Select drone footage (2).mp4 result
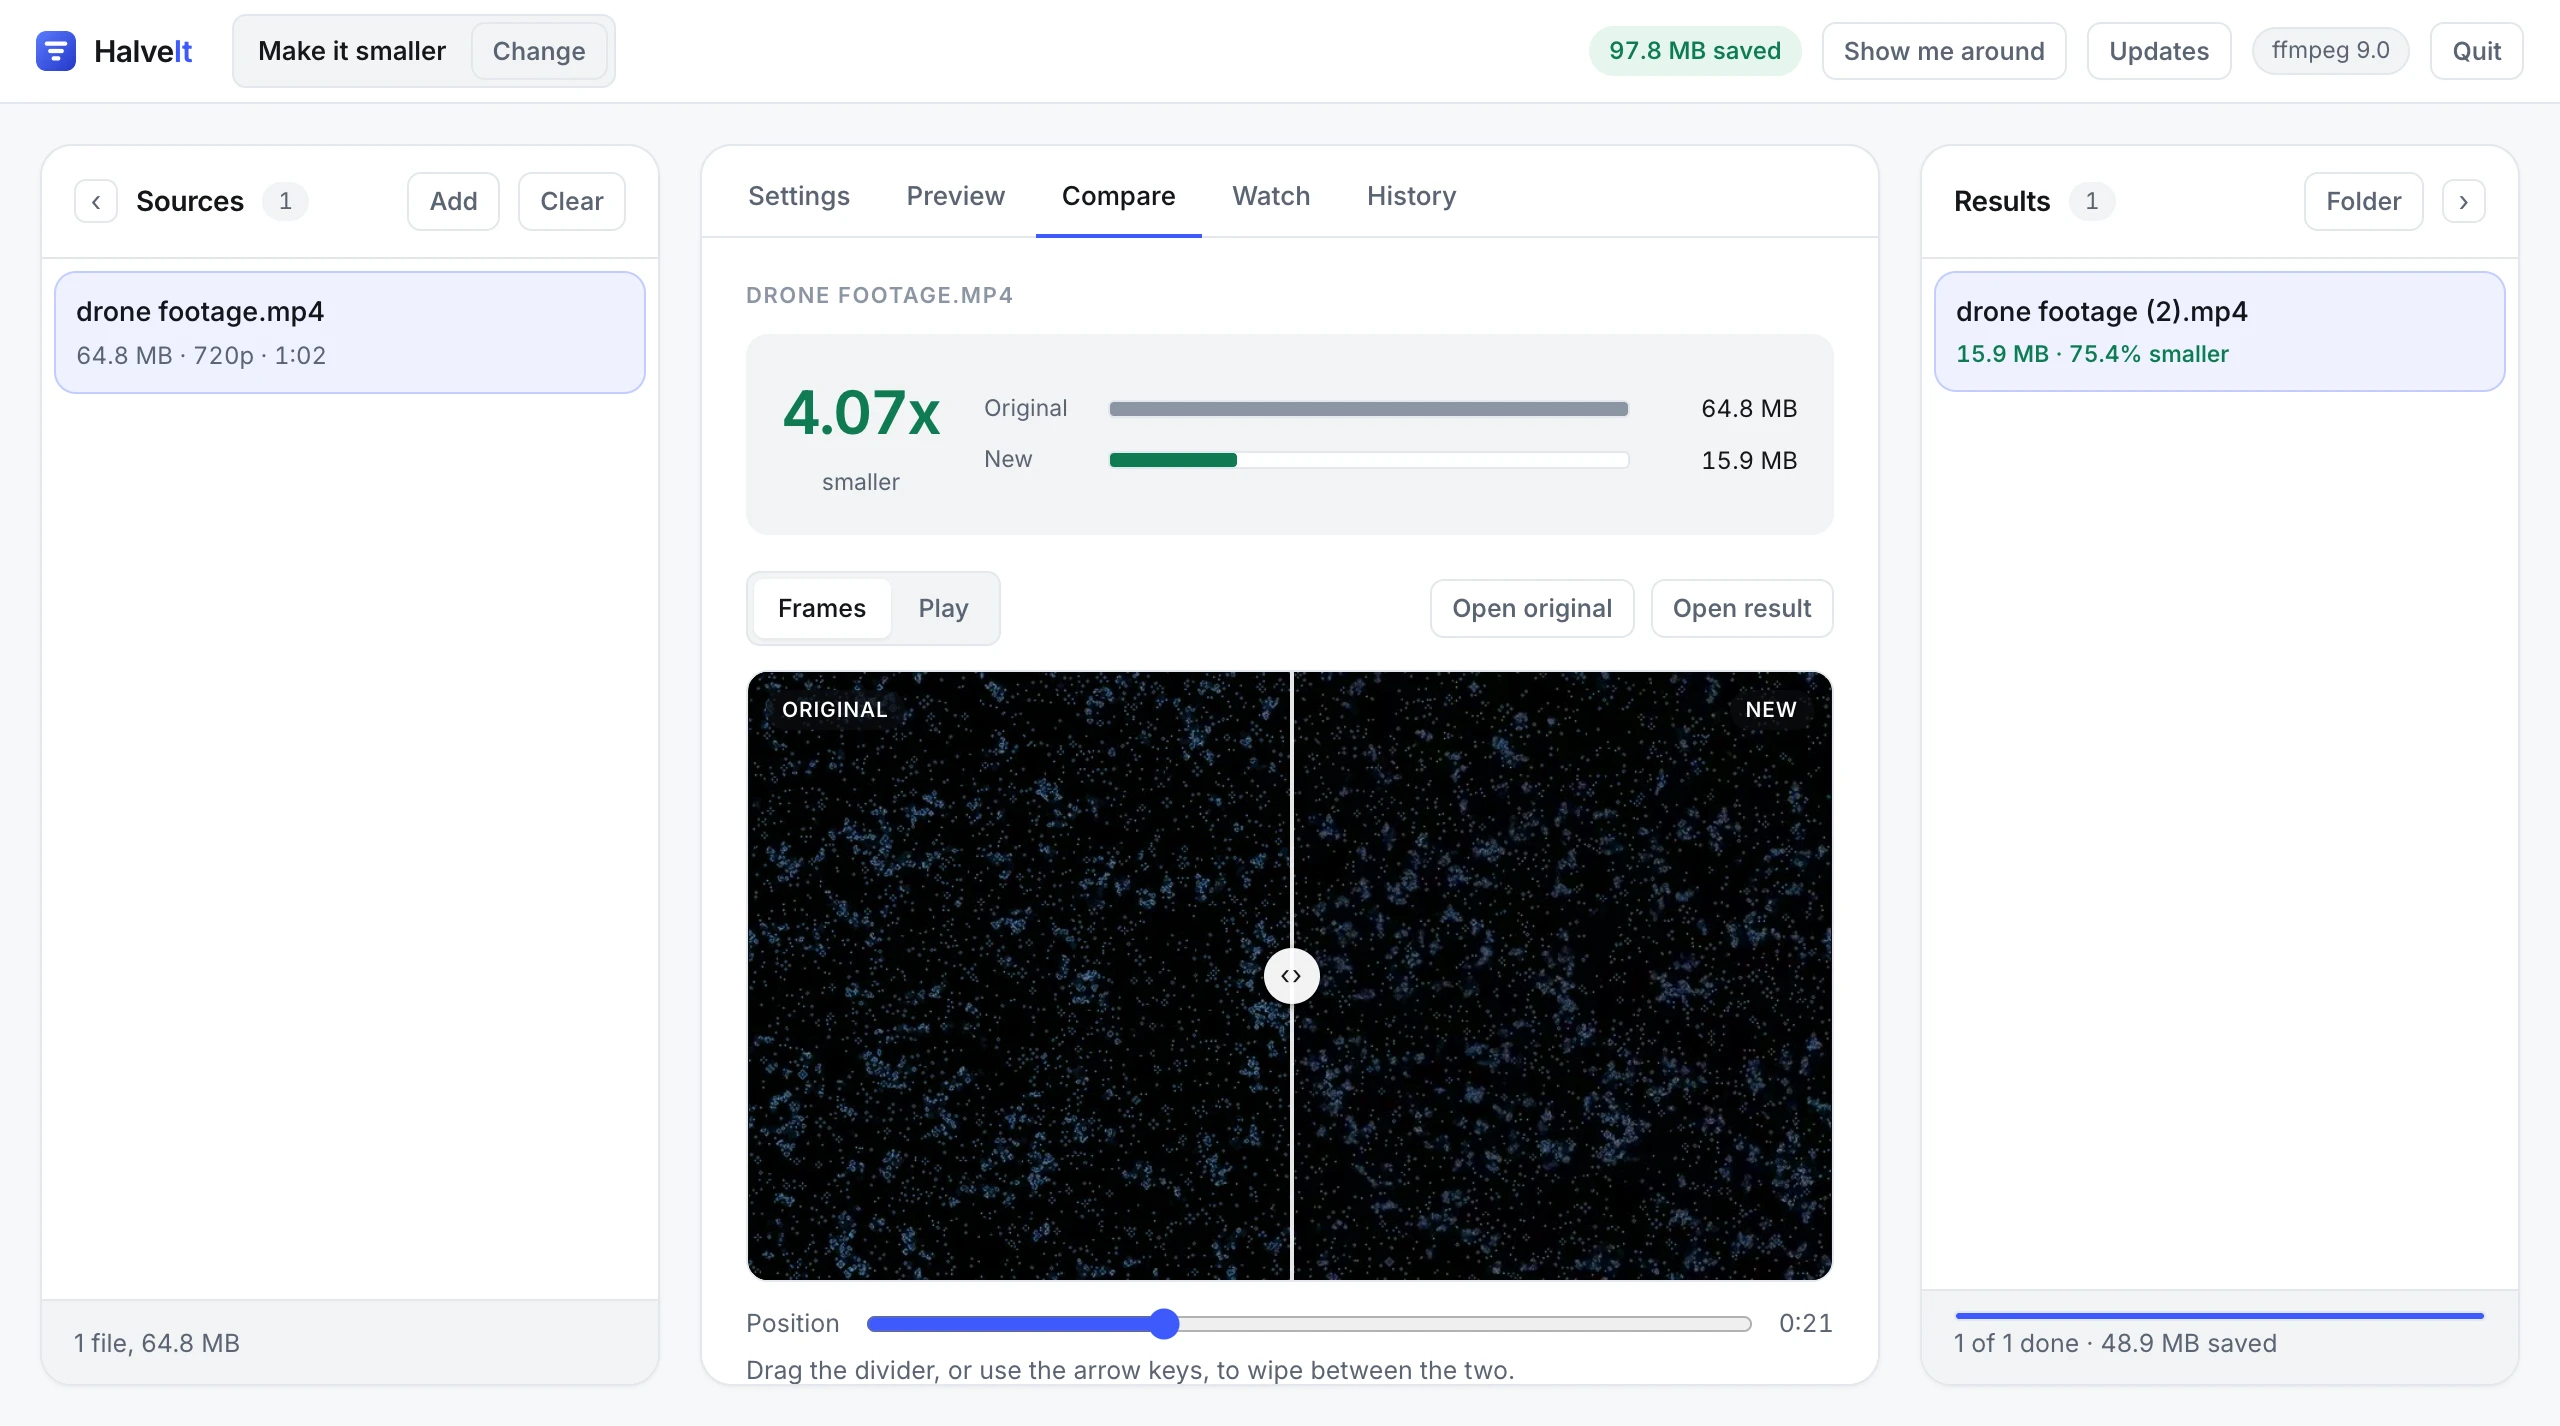 2219,331
